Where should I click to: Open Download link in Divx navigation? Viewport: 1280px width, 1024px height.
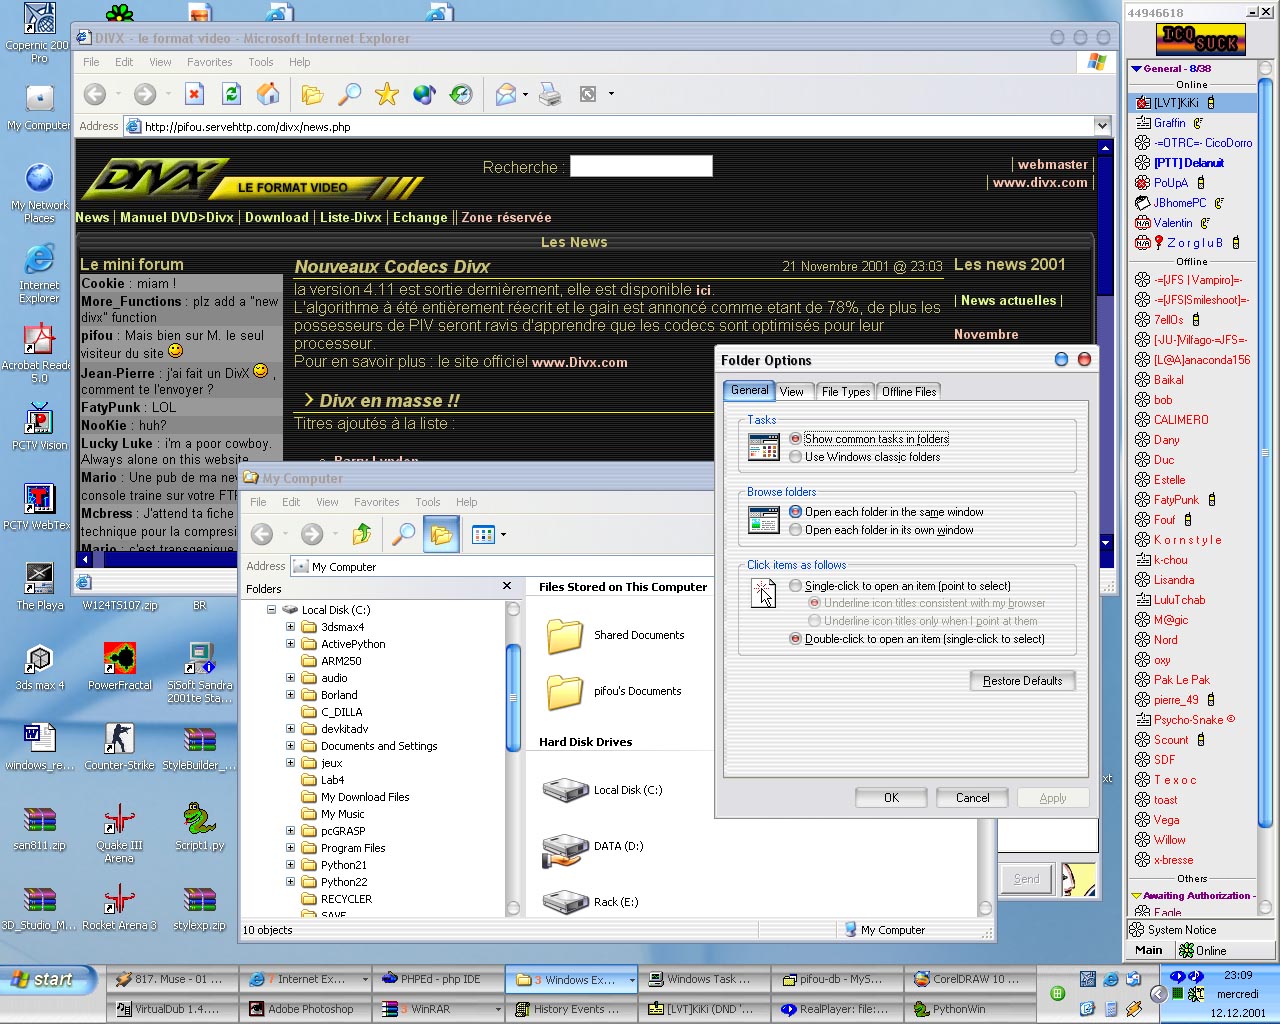tap(276, 217)
